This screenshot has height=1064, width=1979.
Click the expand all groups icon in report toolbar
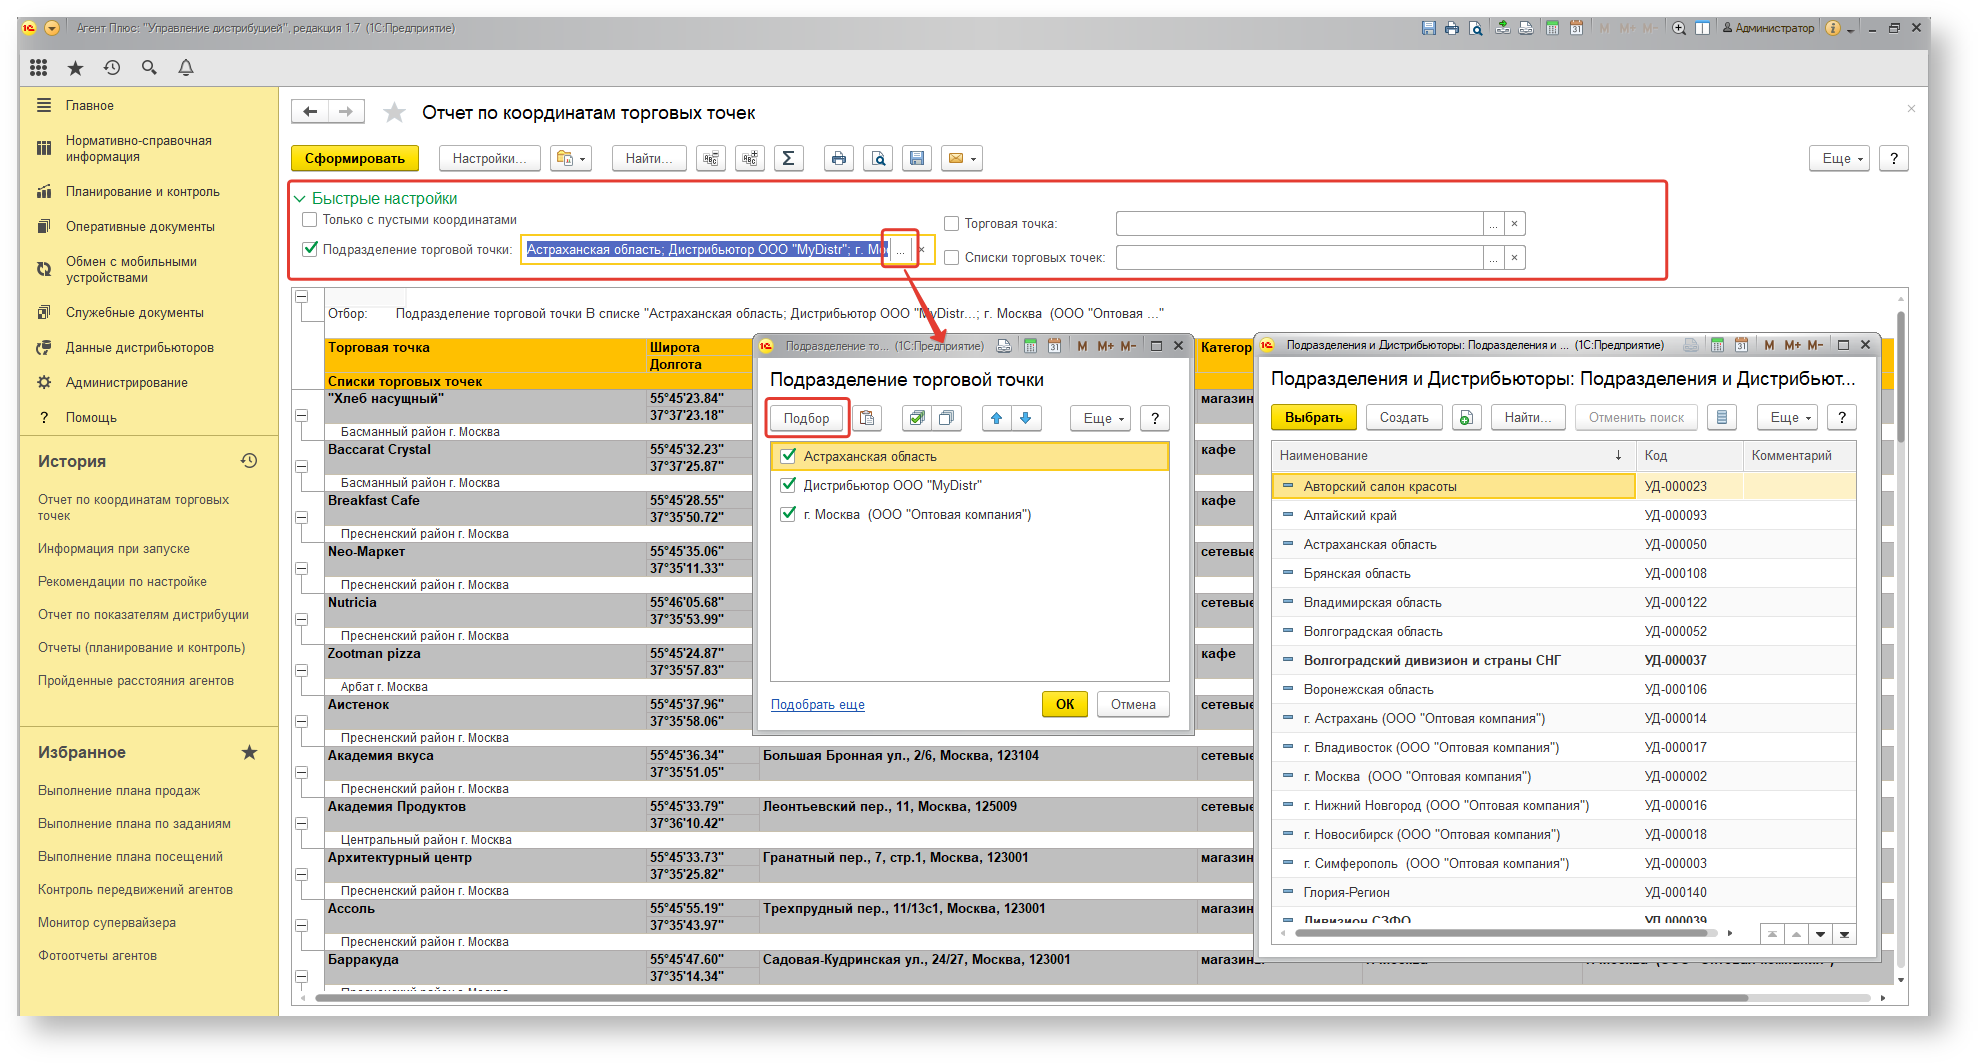click(x=750, y=158)
